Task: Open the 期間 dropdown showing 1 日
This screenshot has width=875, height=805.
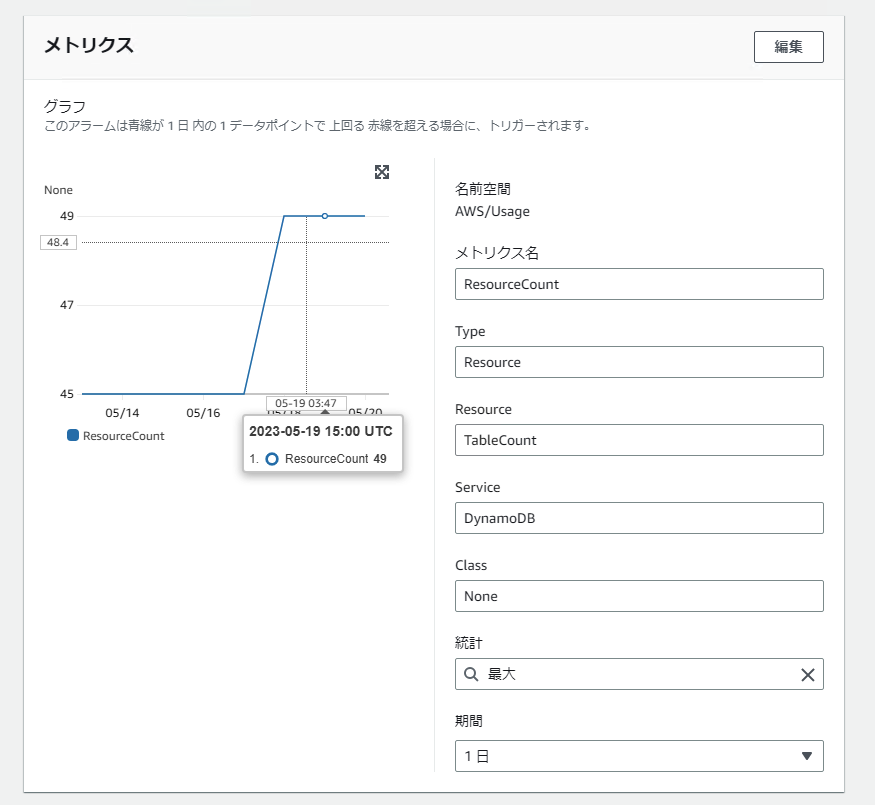Action: click(x=638, y=756)
